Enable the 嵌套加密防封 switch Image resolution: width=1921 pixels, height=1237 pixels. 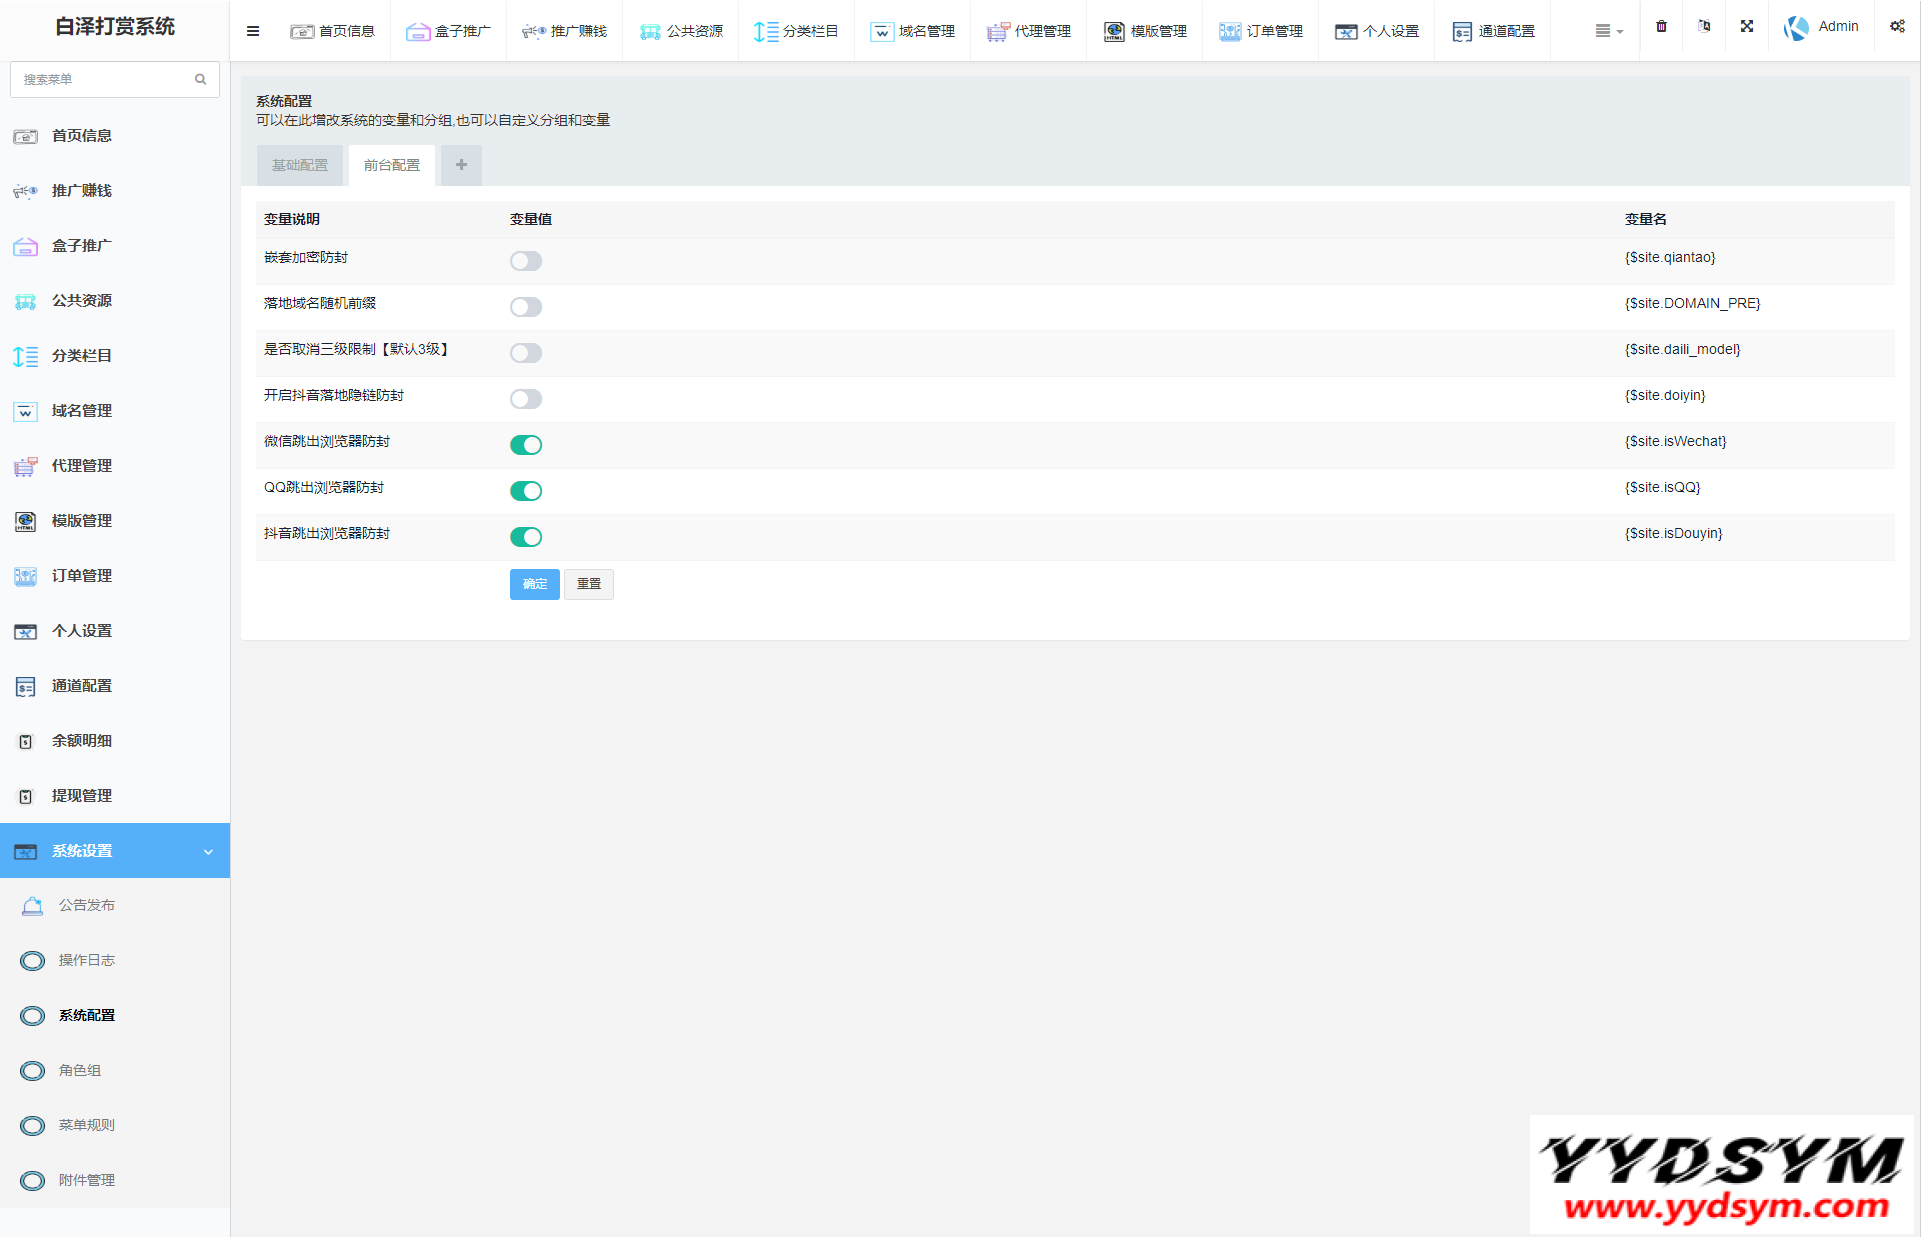coord(526,261)
